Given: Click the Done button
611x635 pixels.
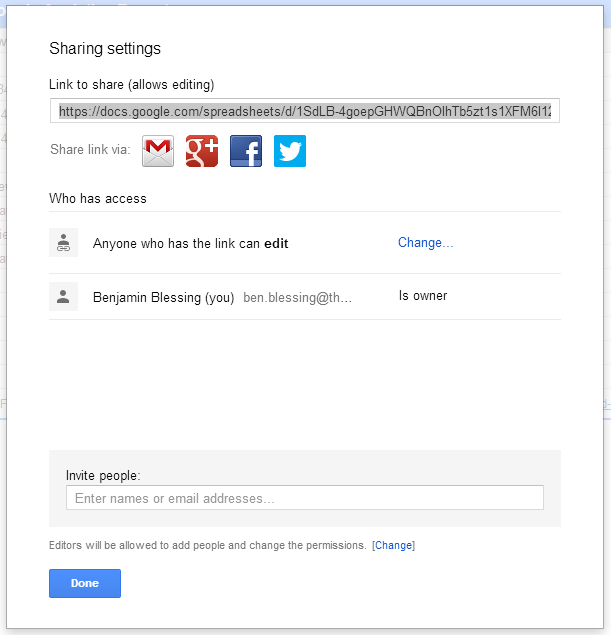Looking at the screenshot, I should (85, 583).
